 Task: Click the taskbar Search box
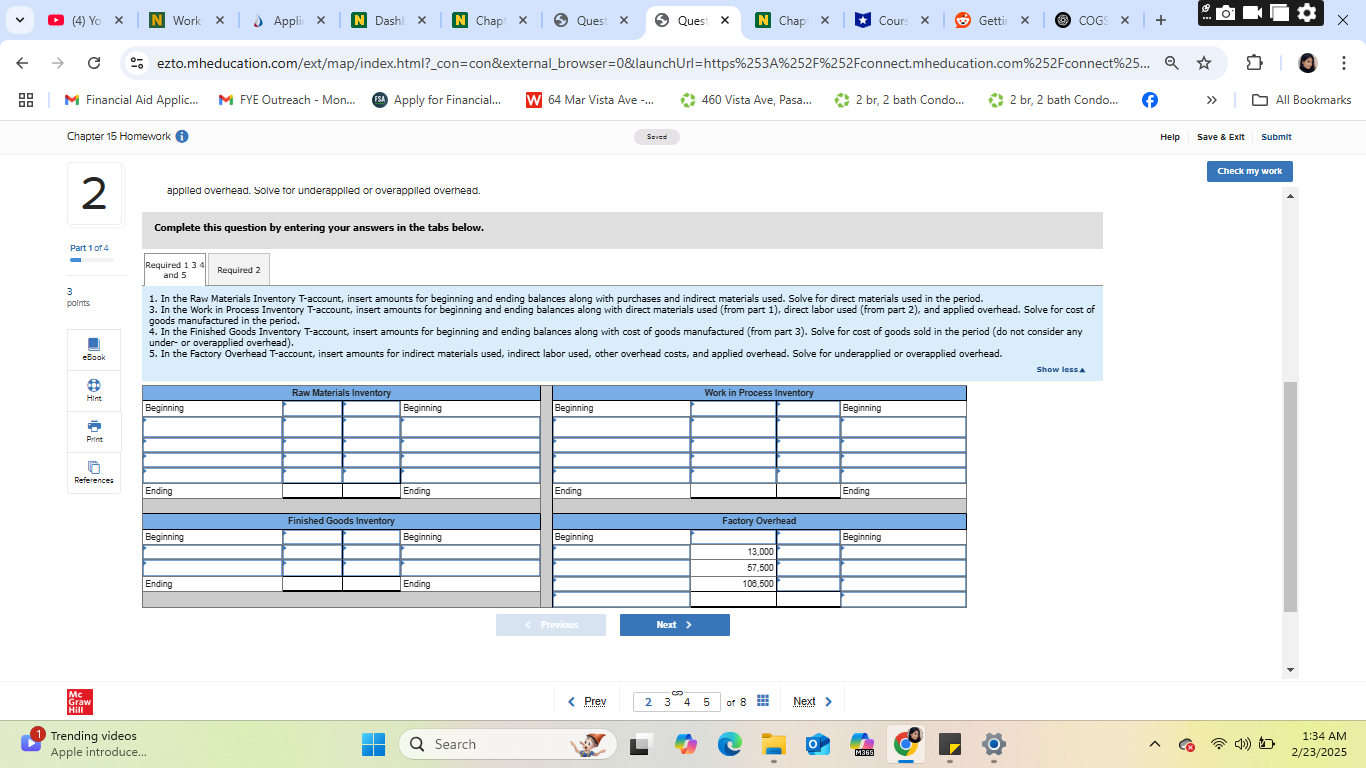[509, 744]
